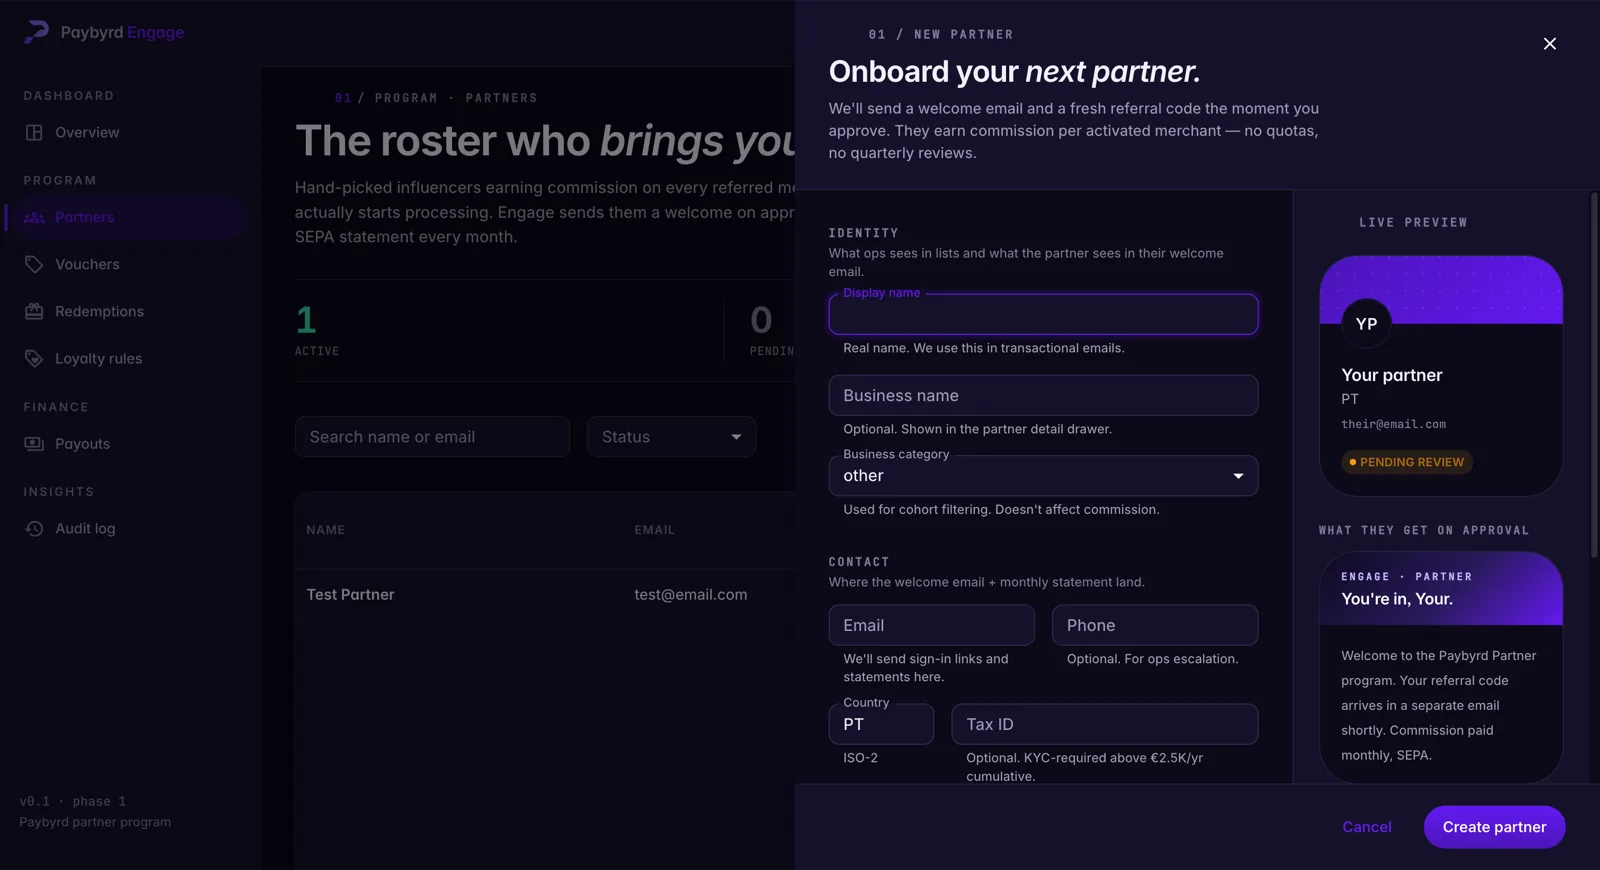The image size is (1600, 870).
Task: Click the pending count 0 stat
Action: 761,321
